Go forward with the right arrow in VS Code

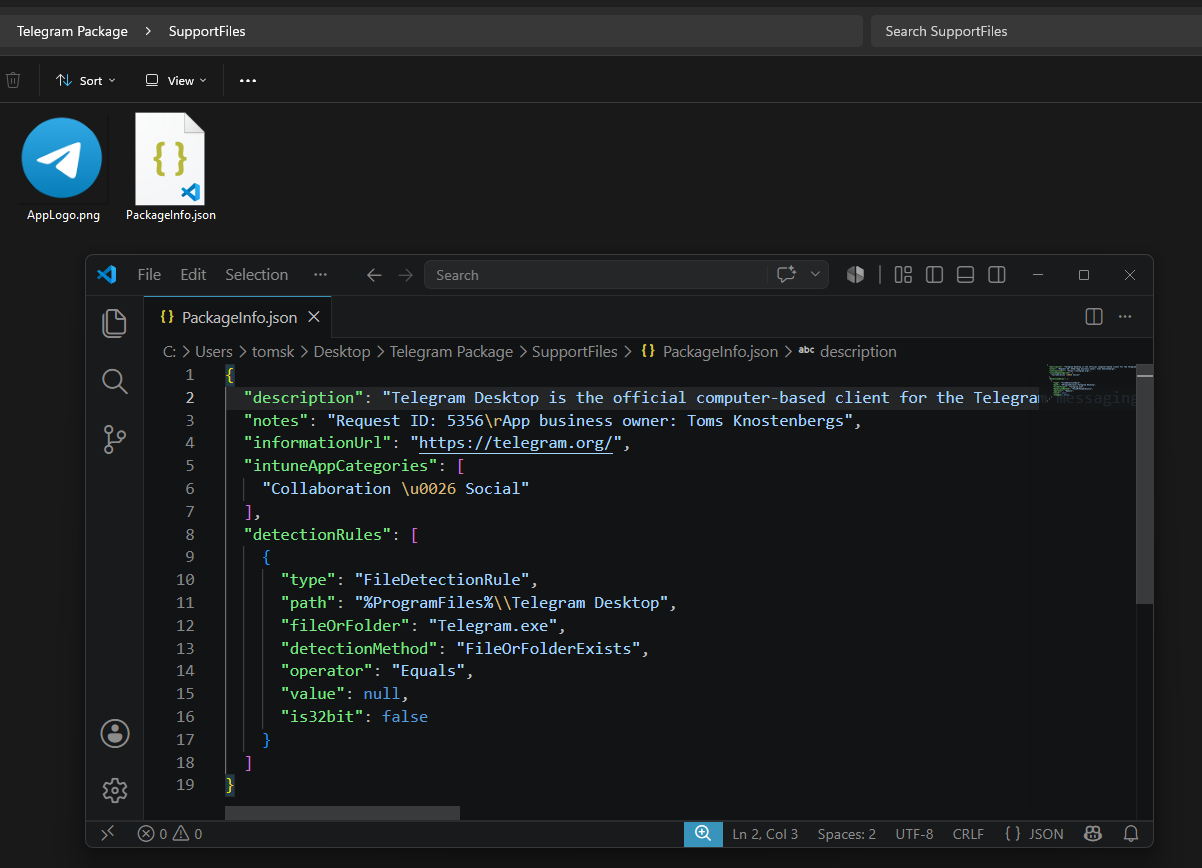tap(405, 275)
